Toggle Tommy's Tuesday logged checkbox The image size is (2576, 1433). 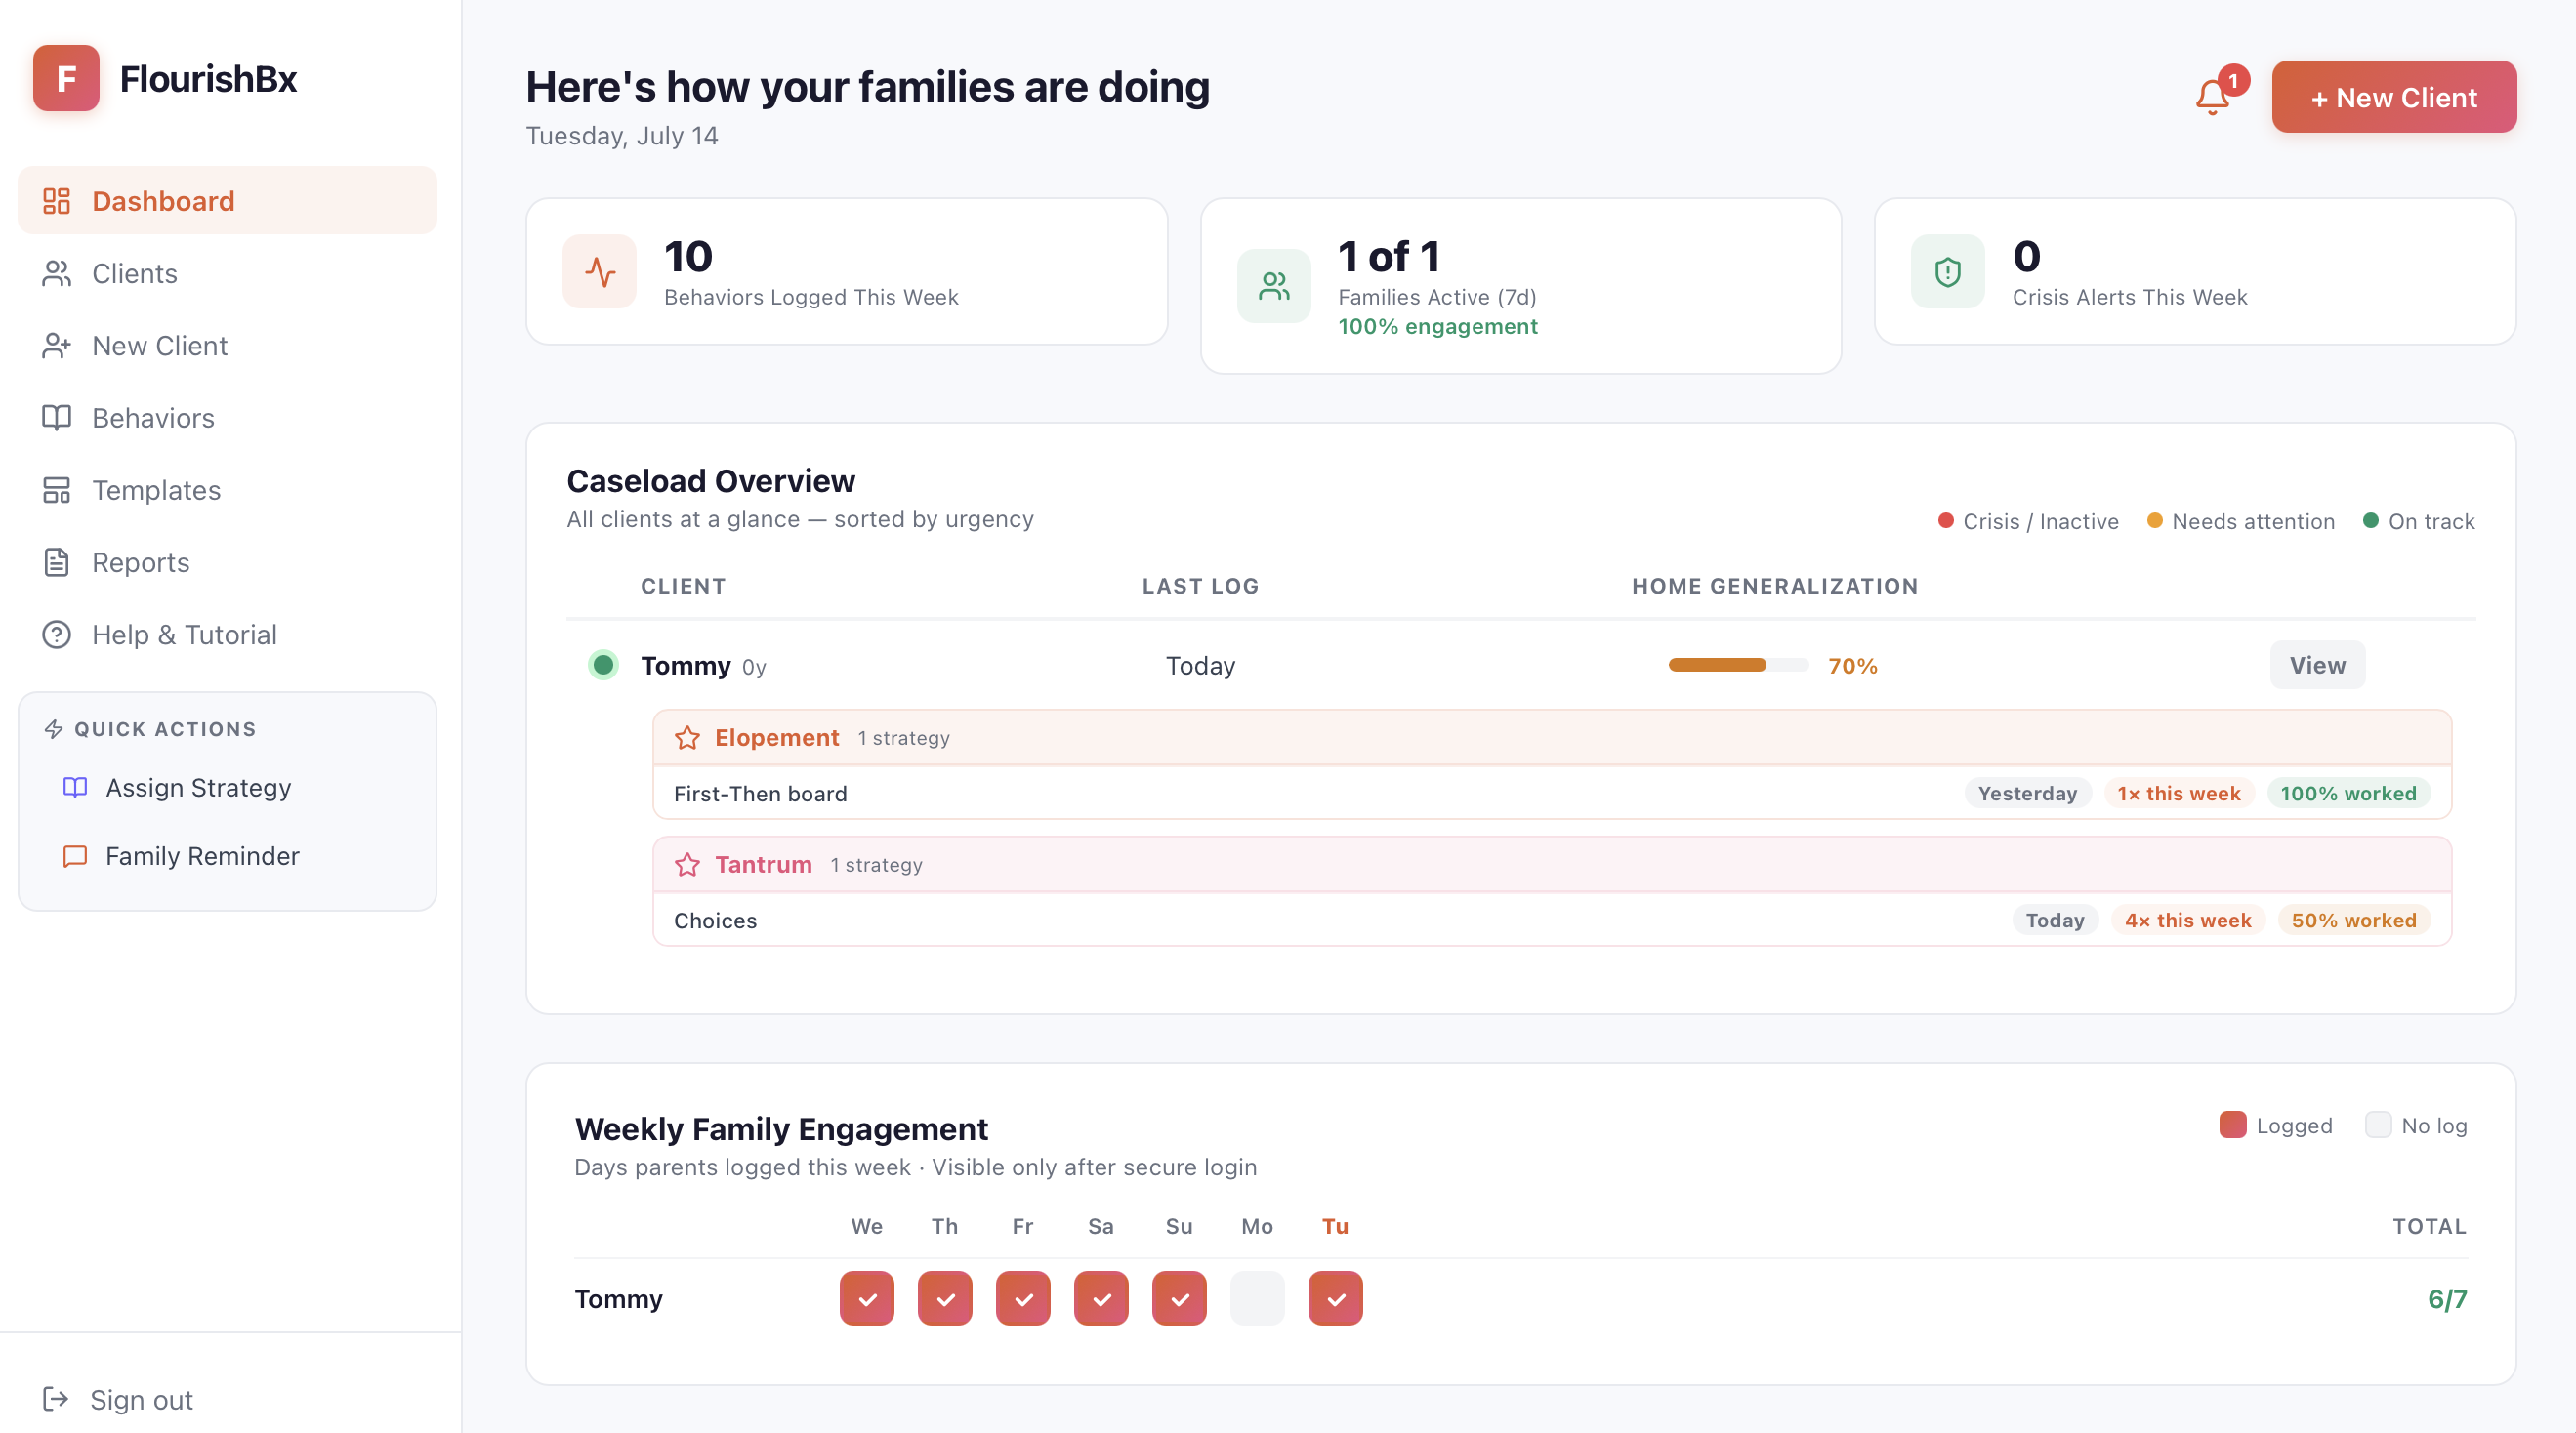pyautogui.click(x=1335, y=1298)
